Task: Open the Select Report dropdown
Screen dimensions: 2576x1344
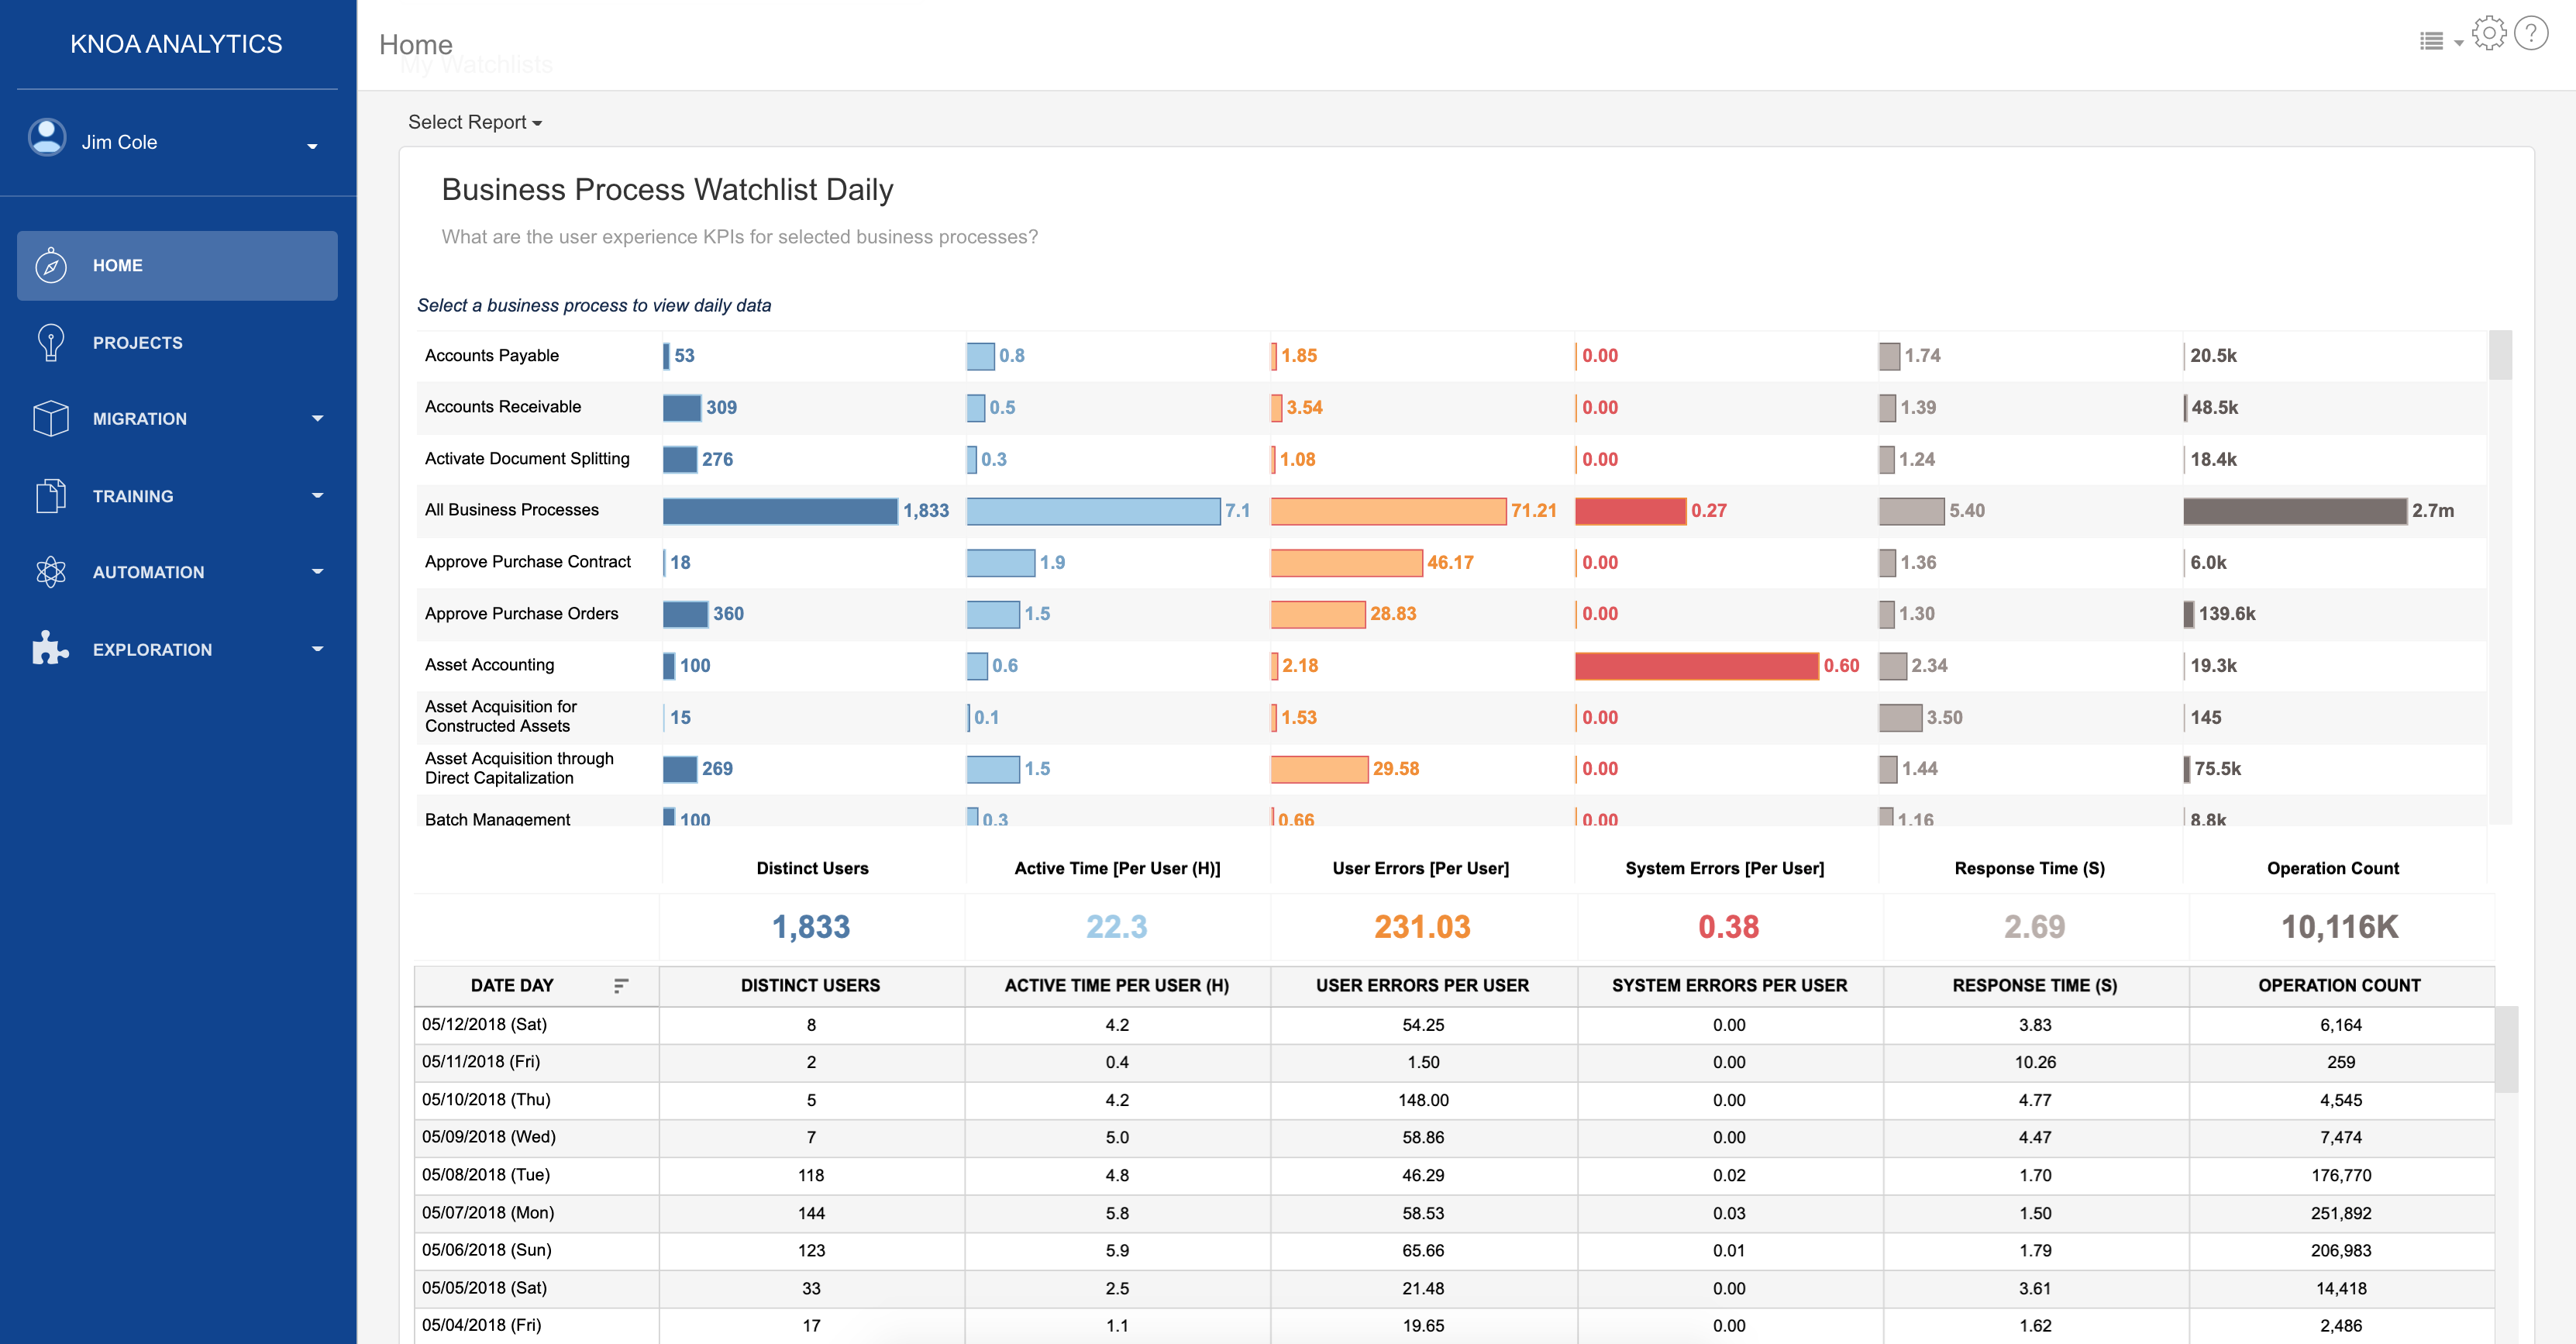Action: coord(474,122)
